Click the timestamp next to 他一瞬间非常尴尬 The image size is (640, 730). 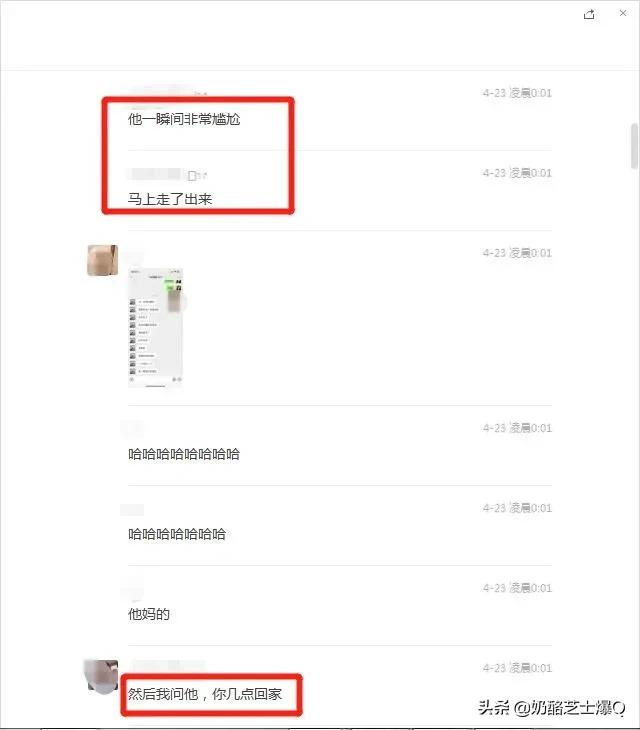517,93
